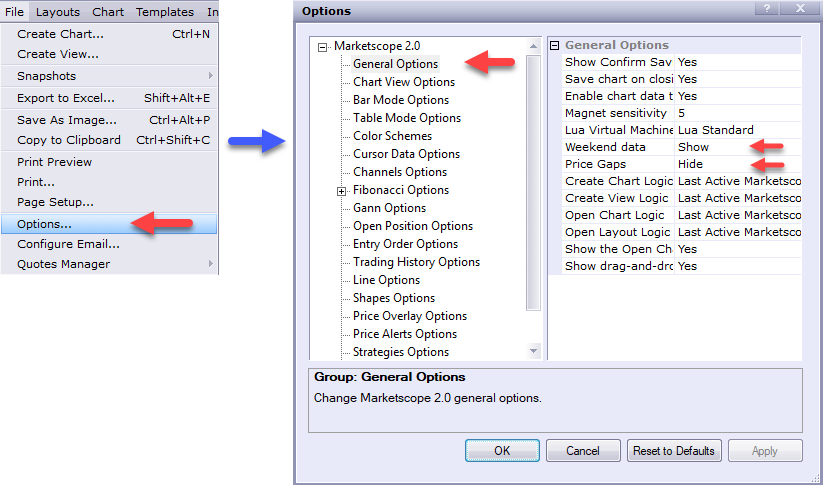
Task: Expand the Quotes Manager submenu
Action: (x=109, y=264)
